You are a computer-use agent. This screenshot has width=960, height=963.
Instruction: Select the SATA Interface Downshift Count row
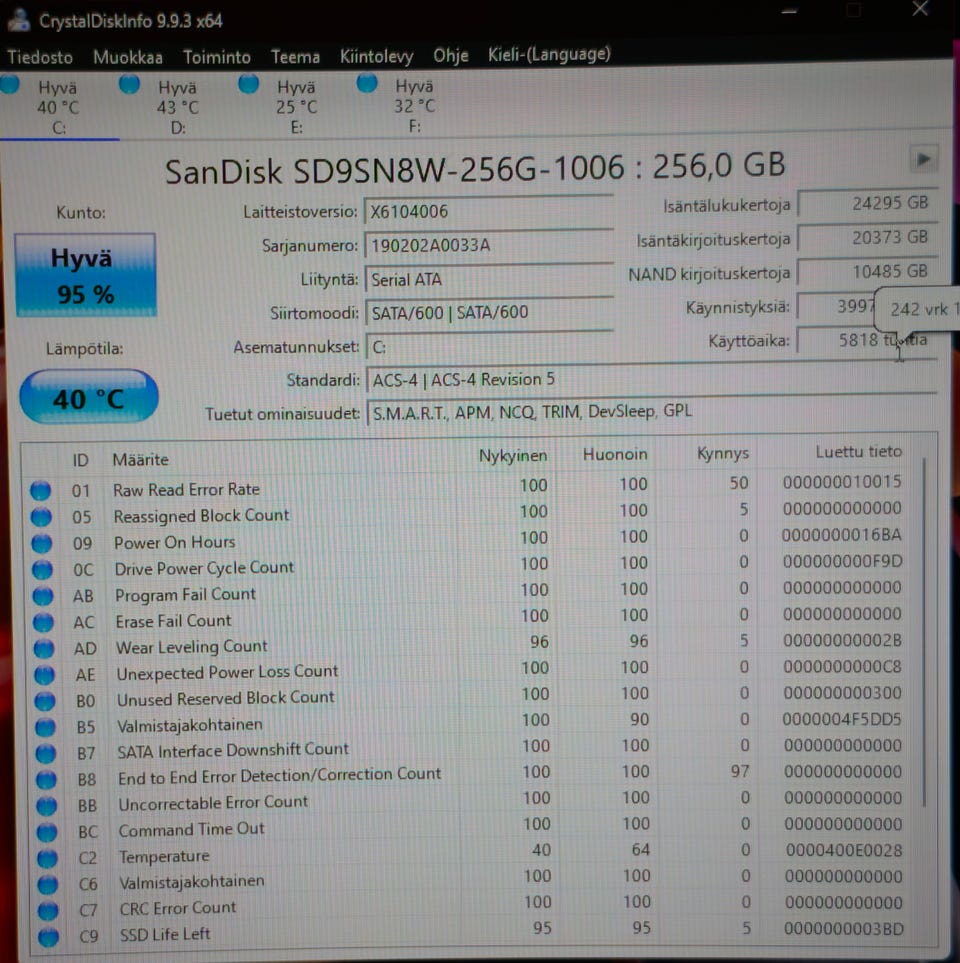click(x=469, y=749)
